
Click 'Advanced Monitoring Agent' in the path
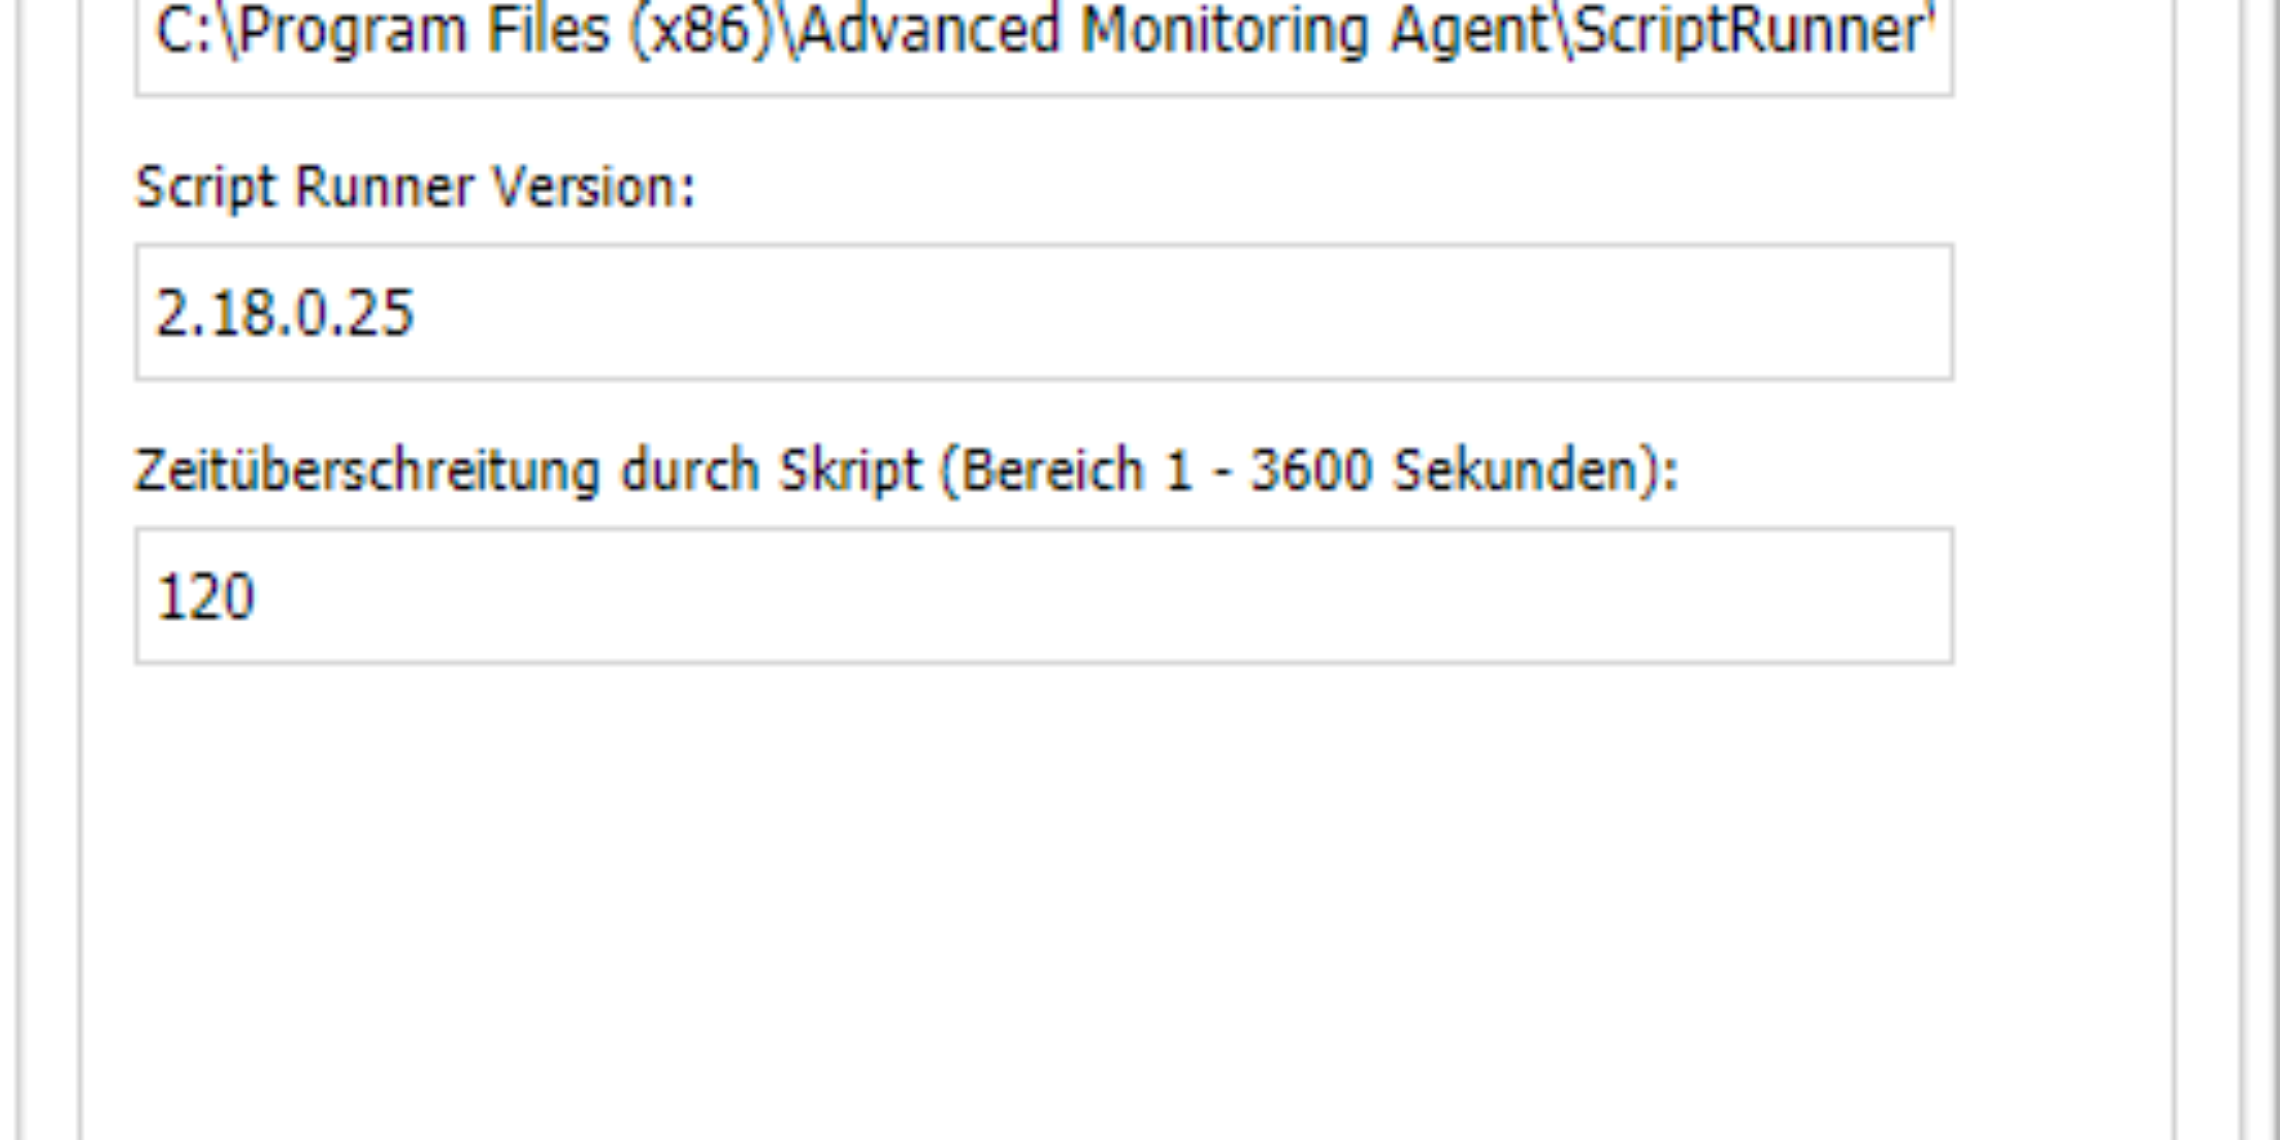[1174, 32]
